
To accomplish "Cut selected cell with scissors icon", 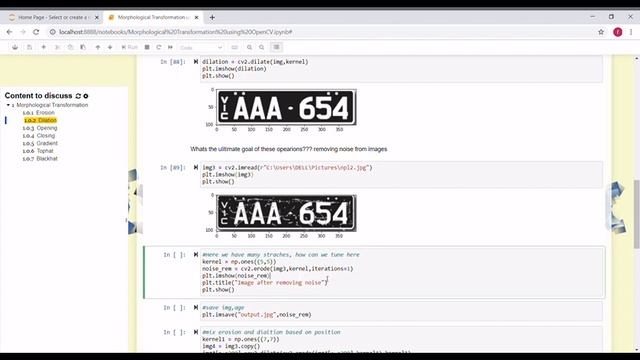I will (57, 47).
